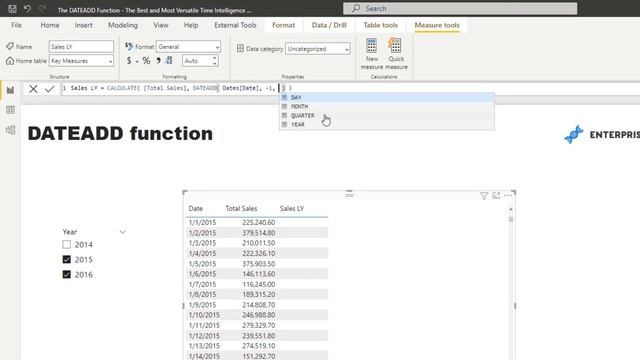This screenshot has height=360, width=640.
Task: Sort by the Date column header
Action: tap(196, 209)
